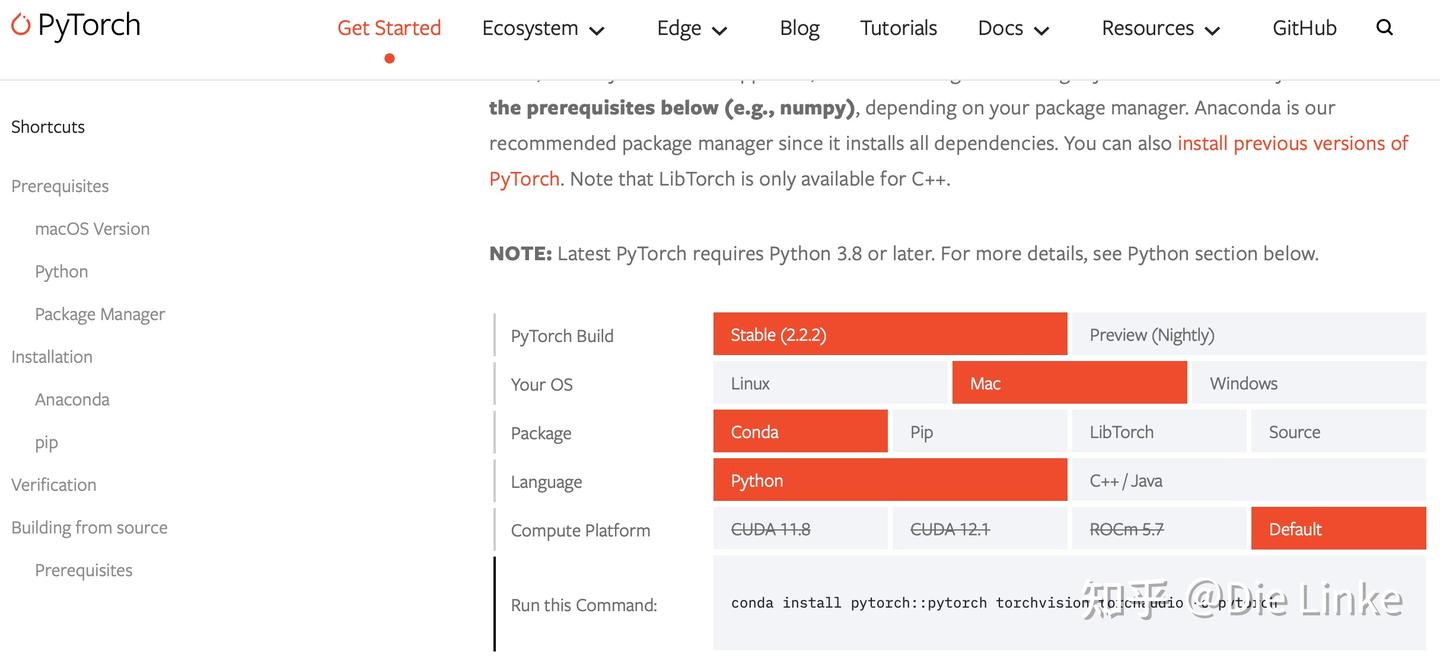Open the search magnifier icon

1384,27
